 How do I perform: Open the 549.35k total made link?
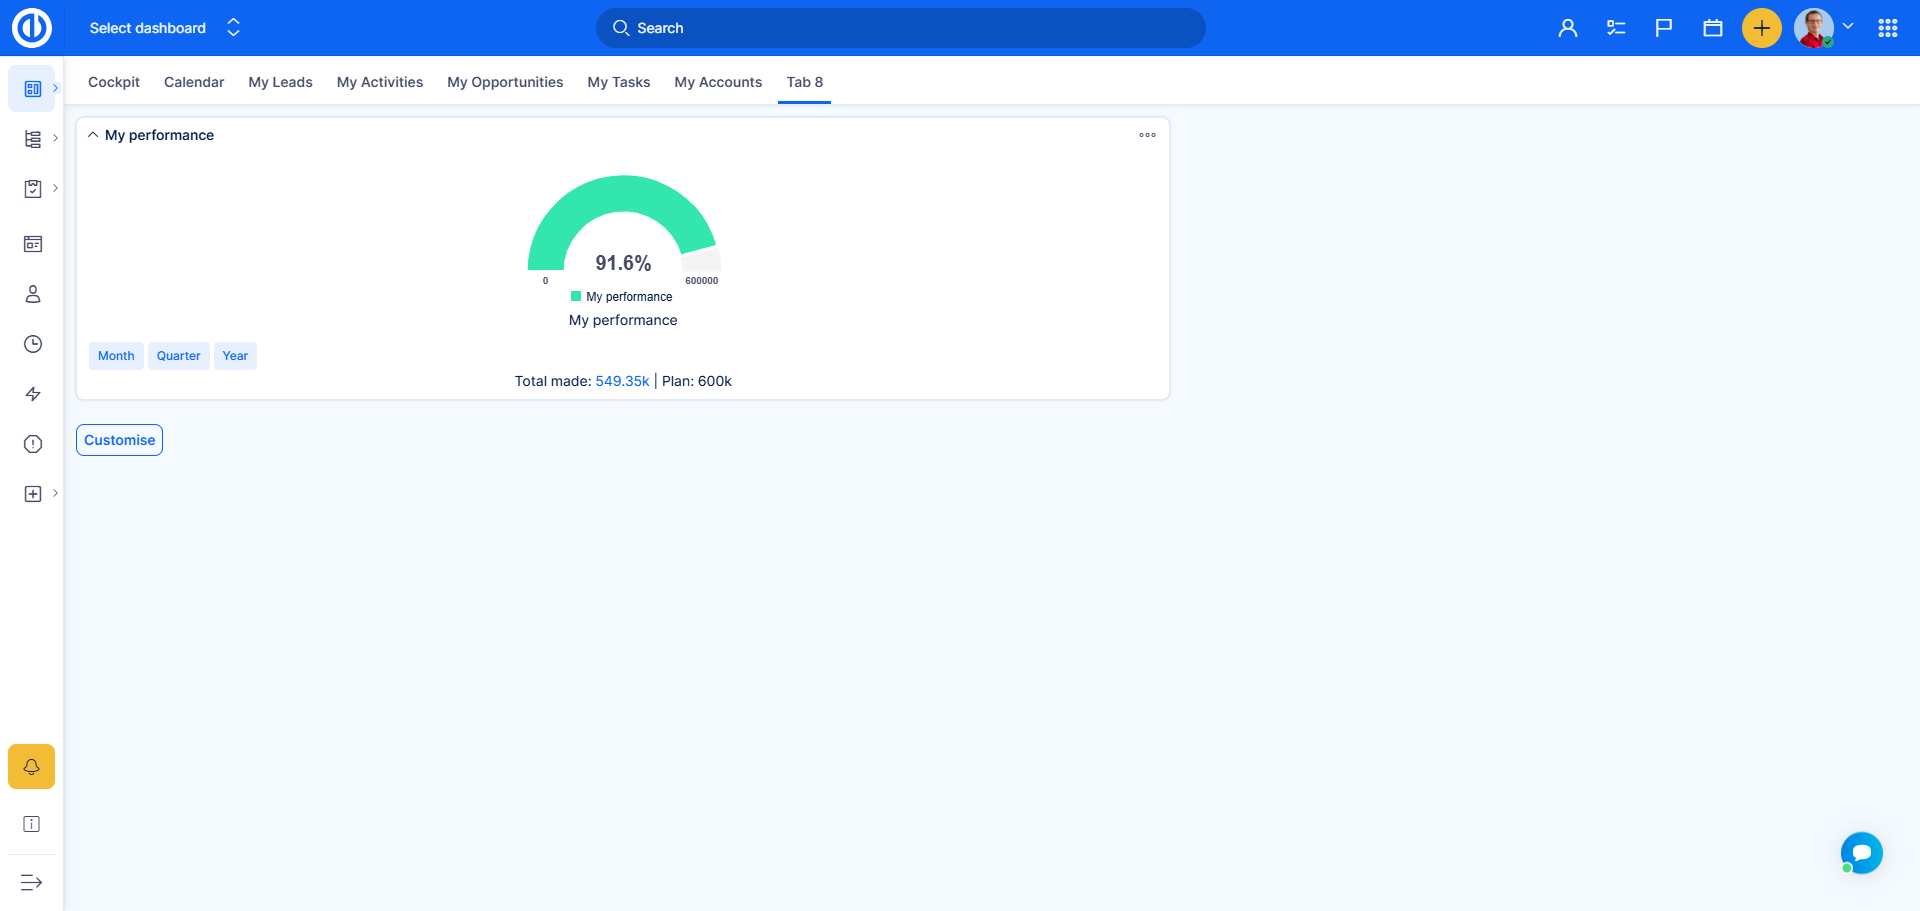click(x=622, y=381)
